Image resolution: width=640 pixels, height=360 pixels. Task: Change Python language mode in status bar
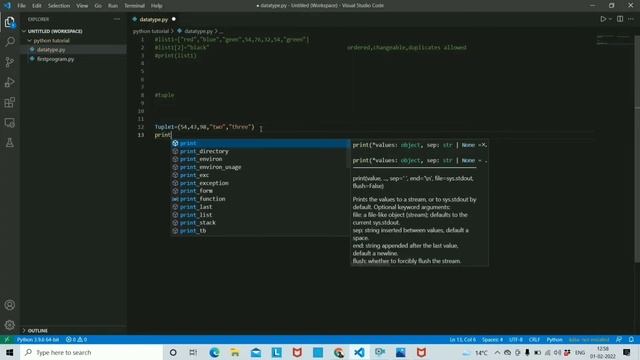tap(554, 340)
